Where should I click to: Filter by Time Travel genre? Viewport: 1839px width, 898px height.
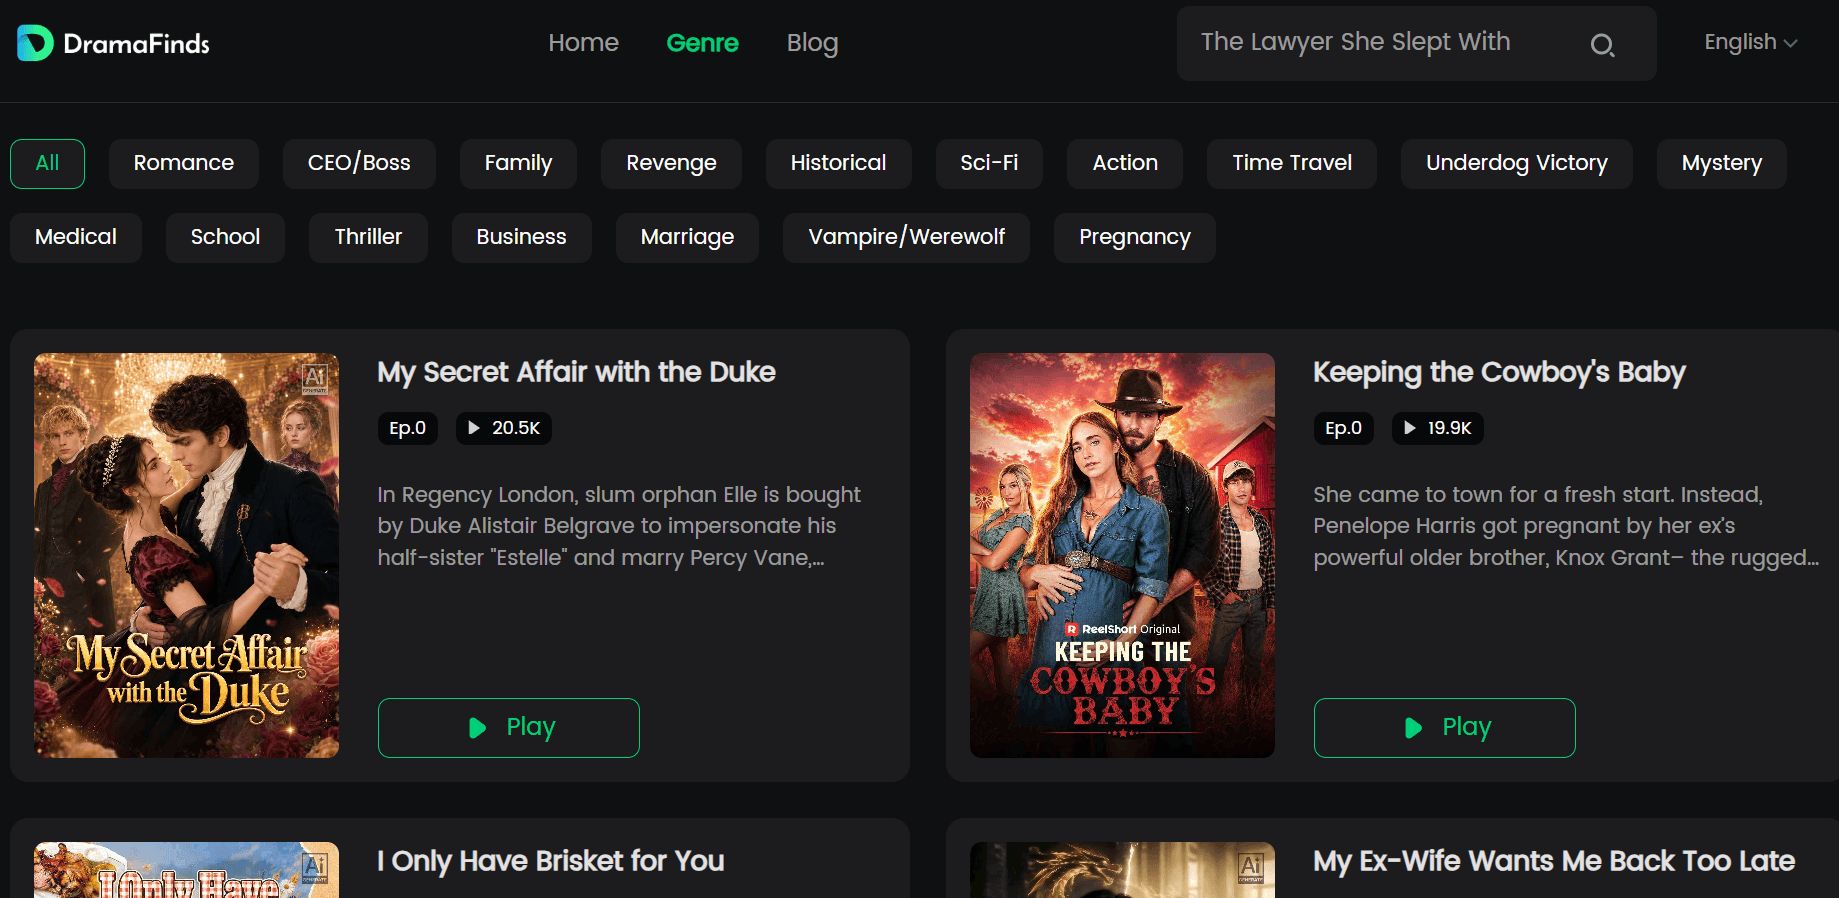pyautogui.click(x=1292, y=164)
